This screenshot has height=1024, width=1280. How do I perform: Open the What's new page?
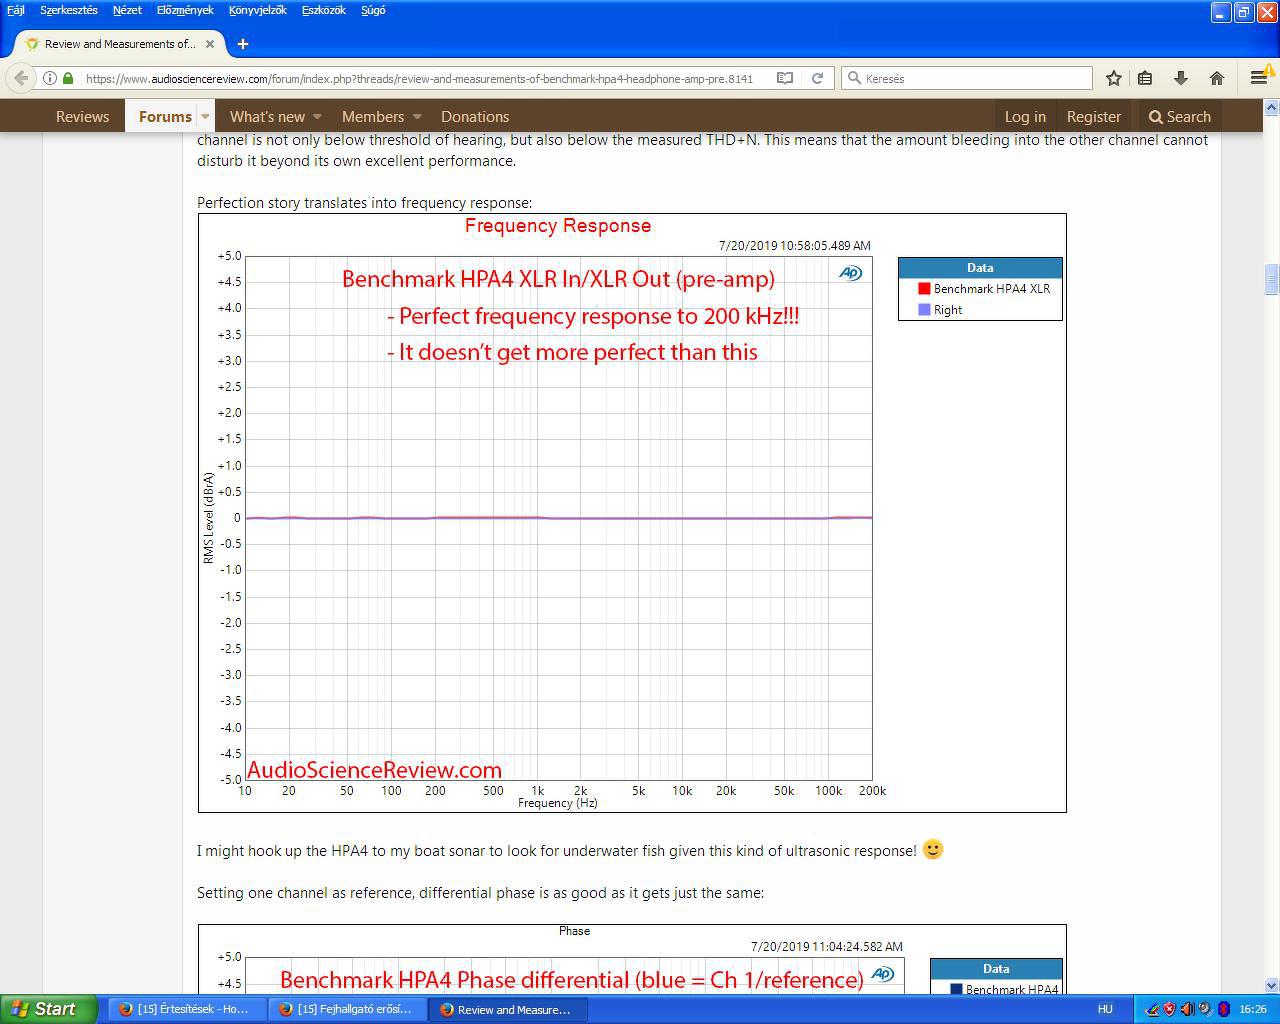pyautogui.click(x=267, y=117)
